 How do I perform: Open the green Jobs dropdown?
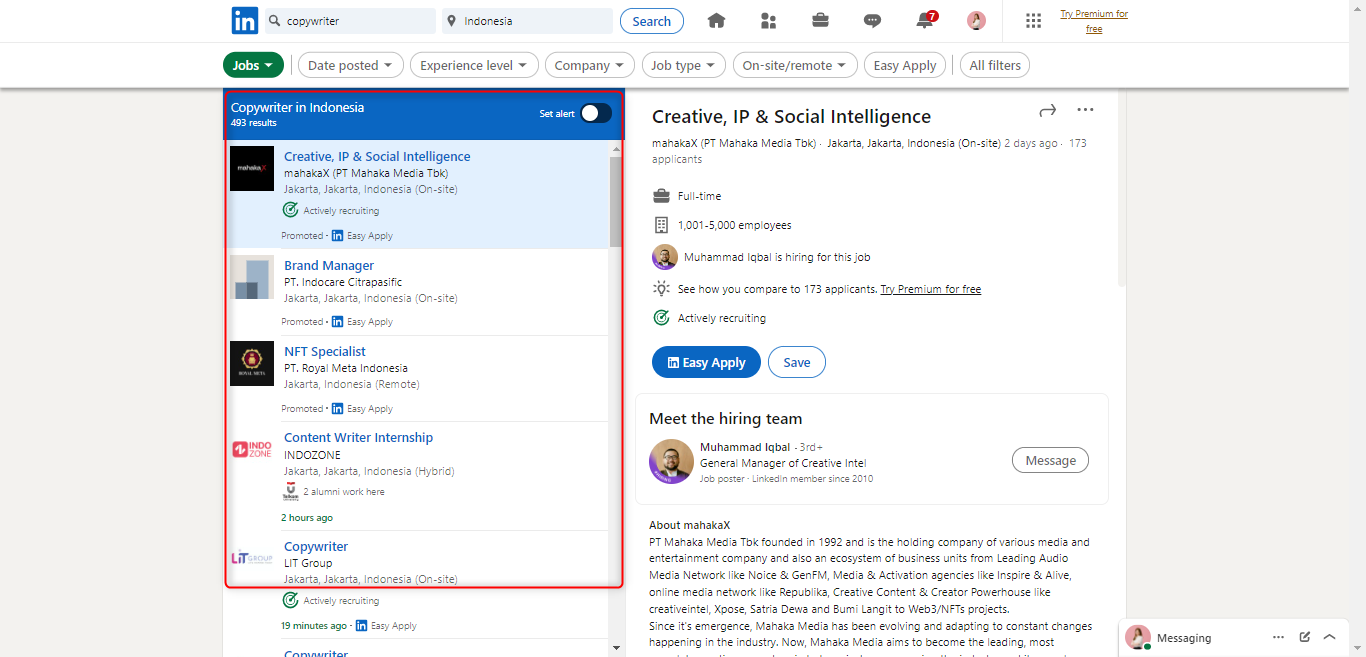click(x=253, y=65)
